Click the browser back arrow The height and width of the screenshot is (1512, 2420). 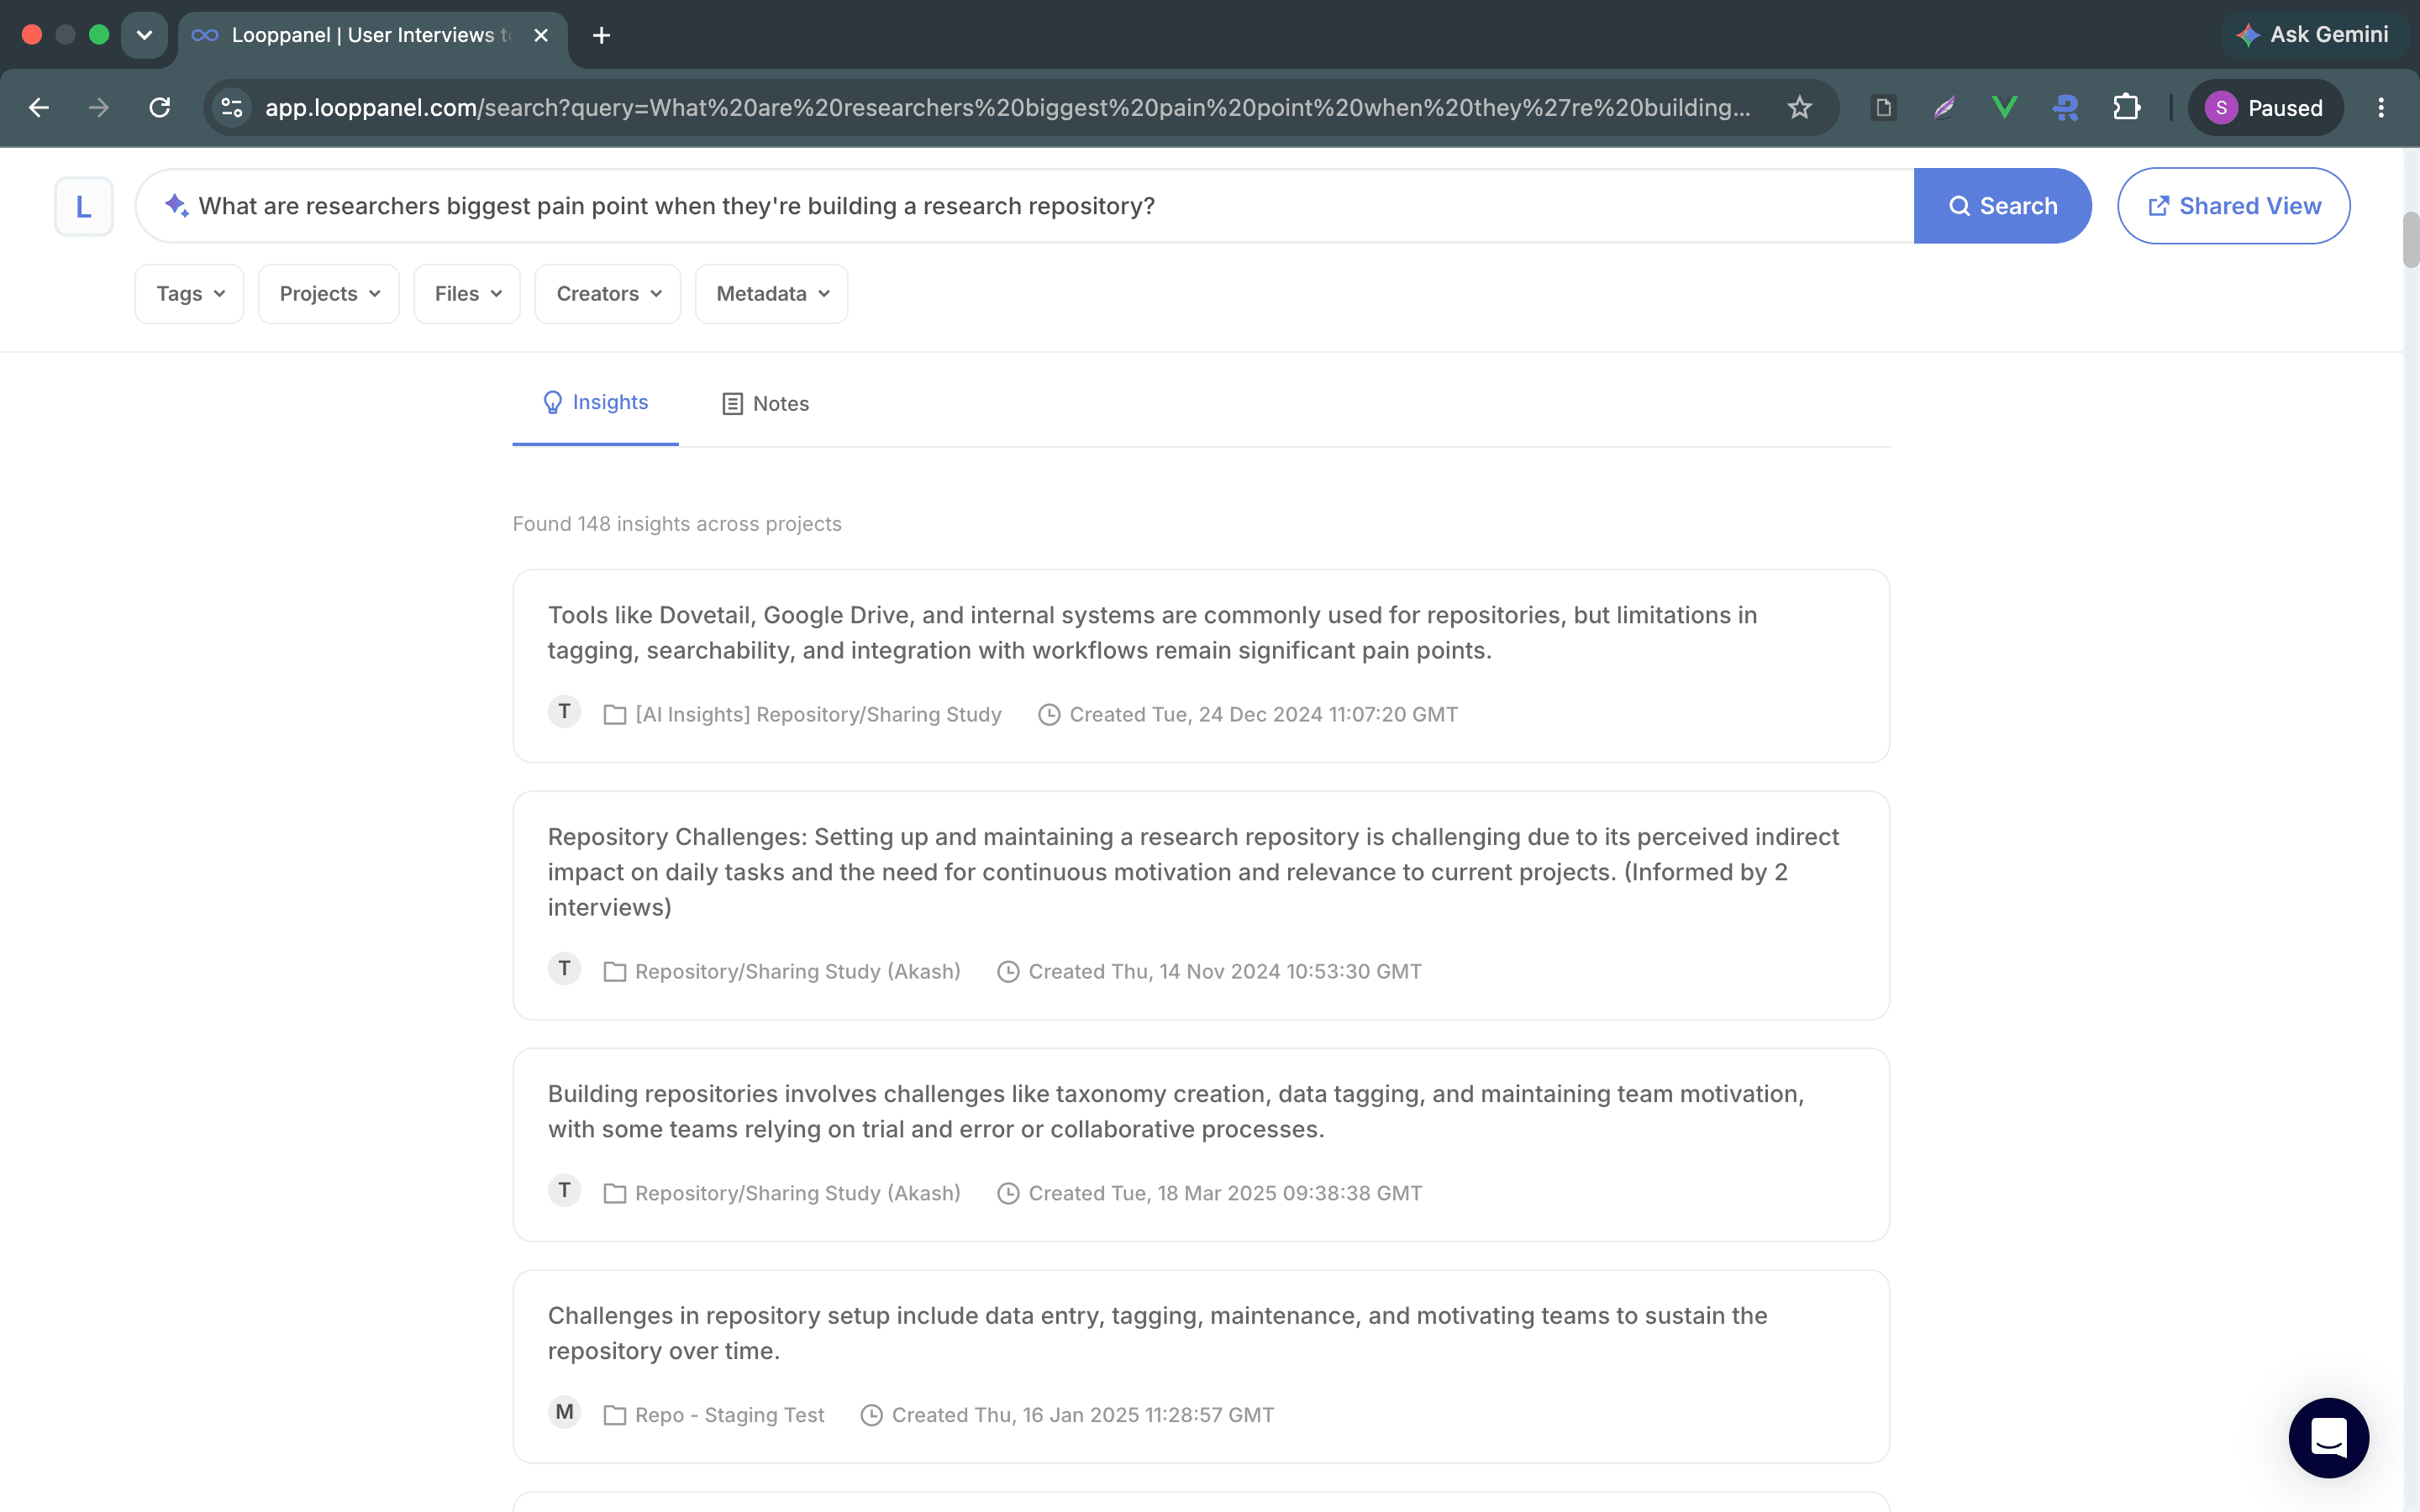39,107
